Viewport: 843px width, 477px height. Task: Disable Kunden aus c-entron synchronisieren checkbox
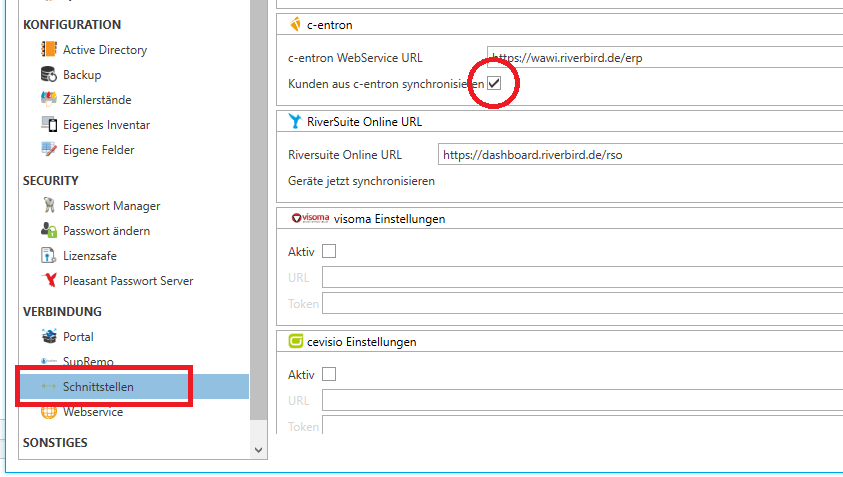tap(494, 84)
